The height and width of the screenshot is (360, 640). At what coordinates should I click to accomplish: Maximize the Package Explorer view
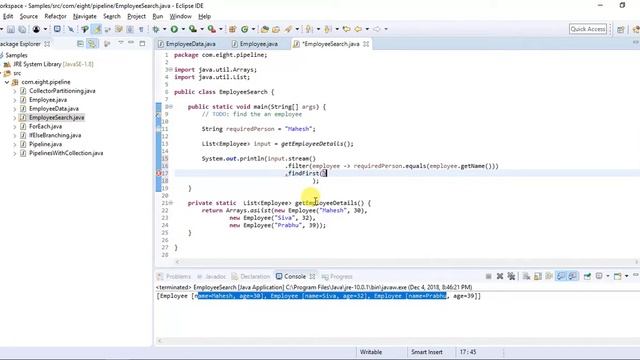(142, 43)
